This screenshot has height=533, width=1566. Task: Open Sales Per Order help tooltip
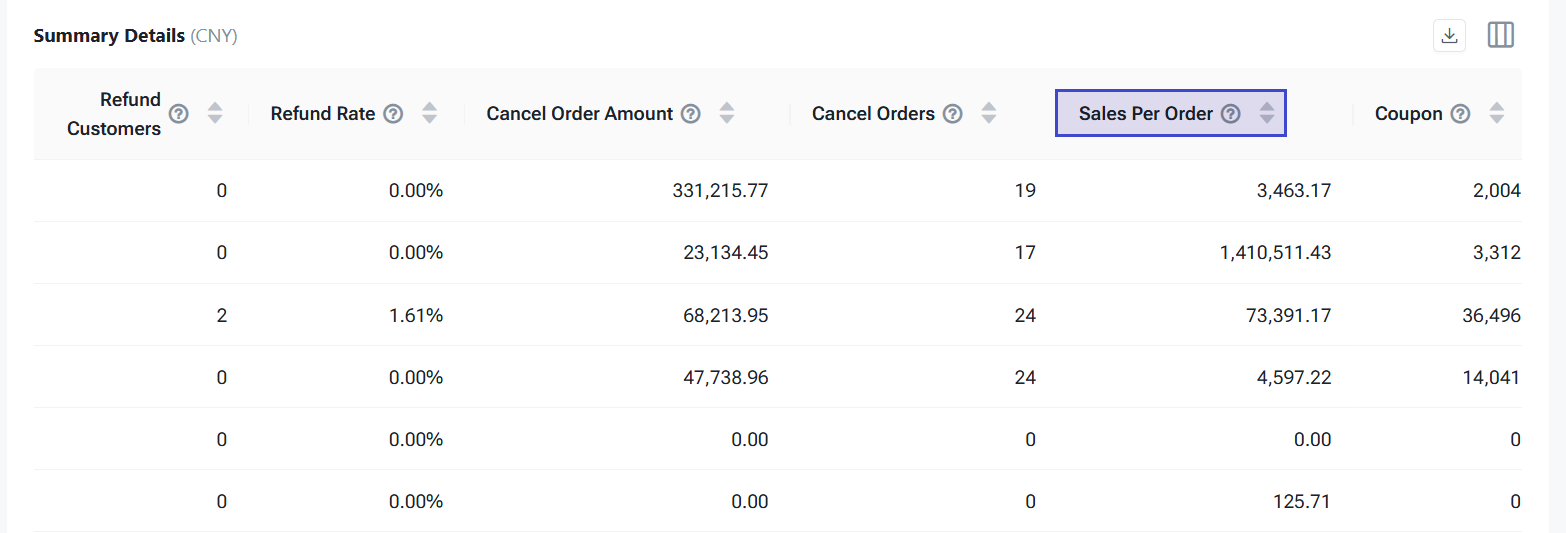[x=1231, y=114]
